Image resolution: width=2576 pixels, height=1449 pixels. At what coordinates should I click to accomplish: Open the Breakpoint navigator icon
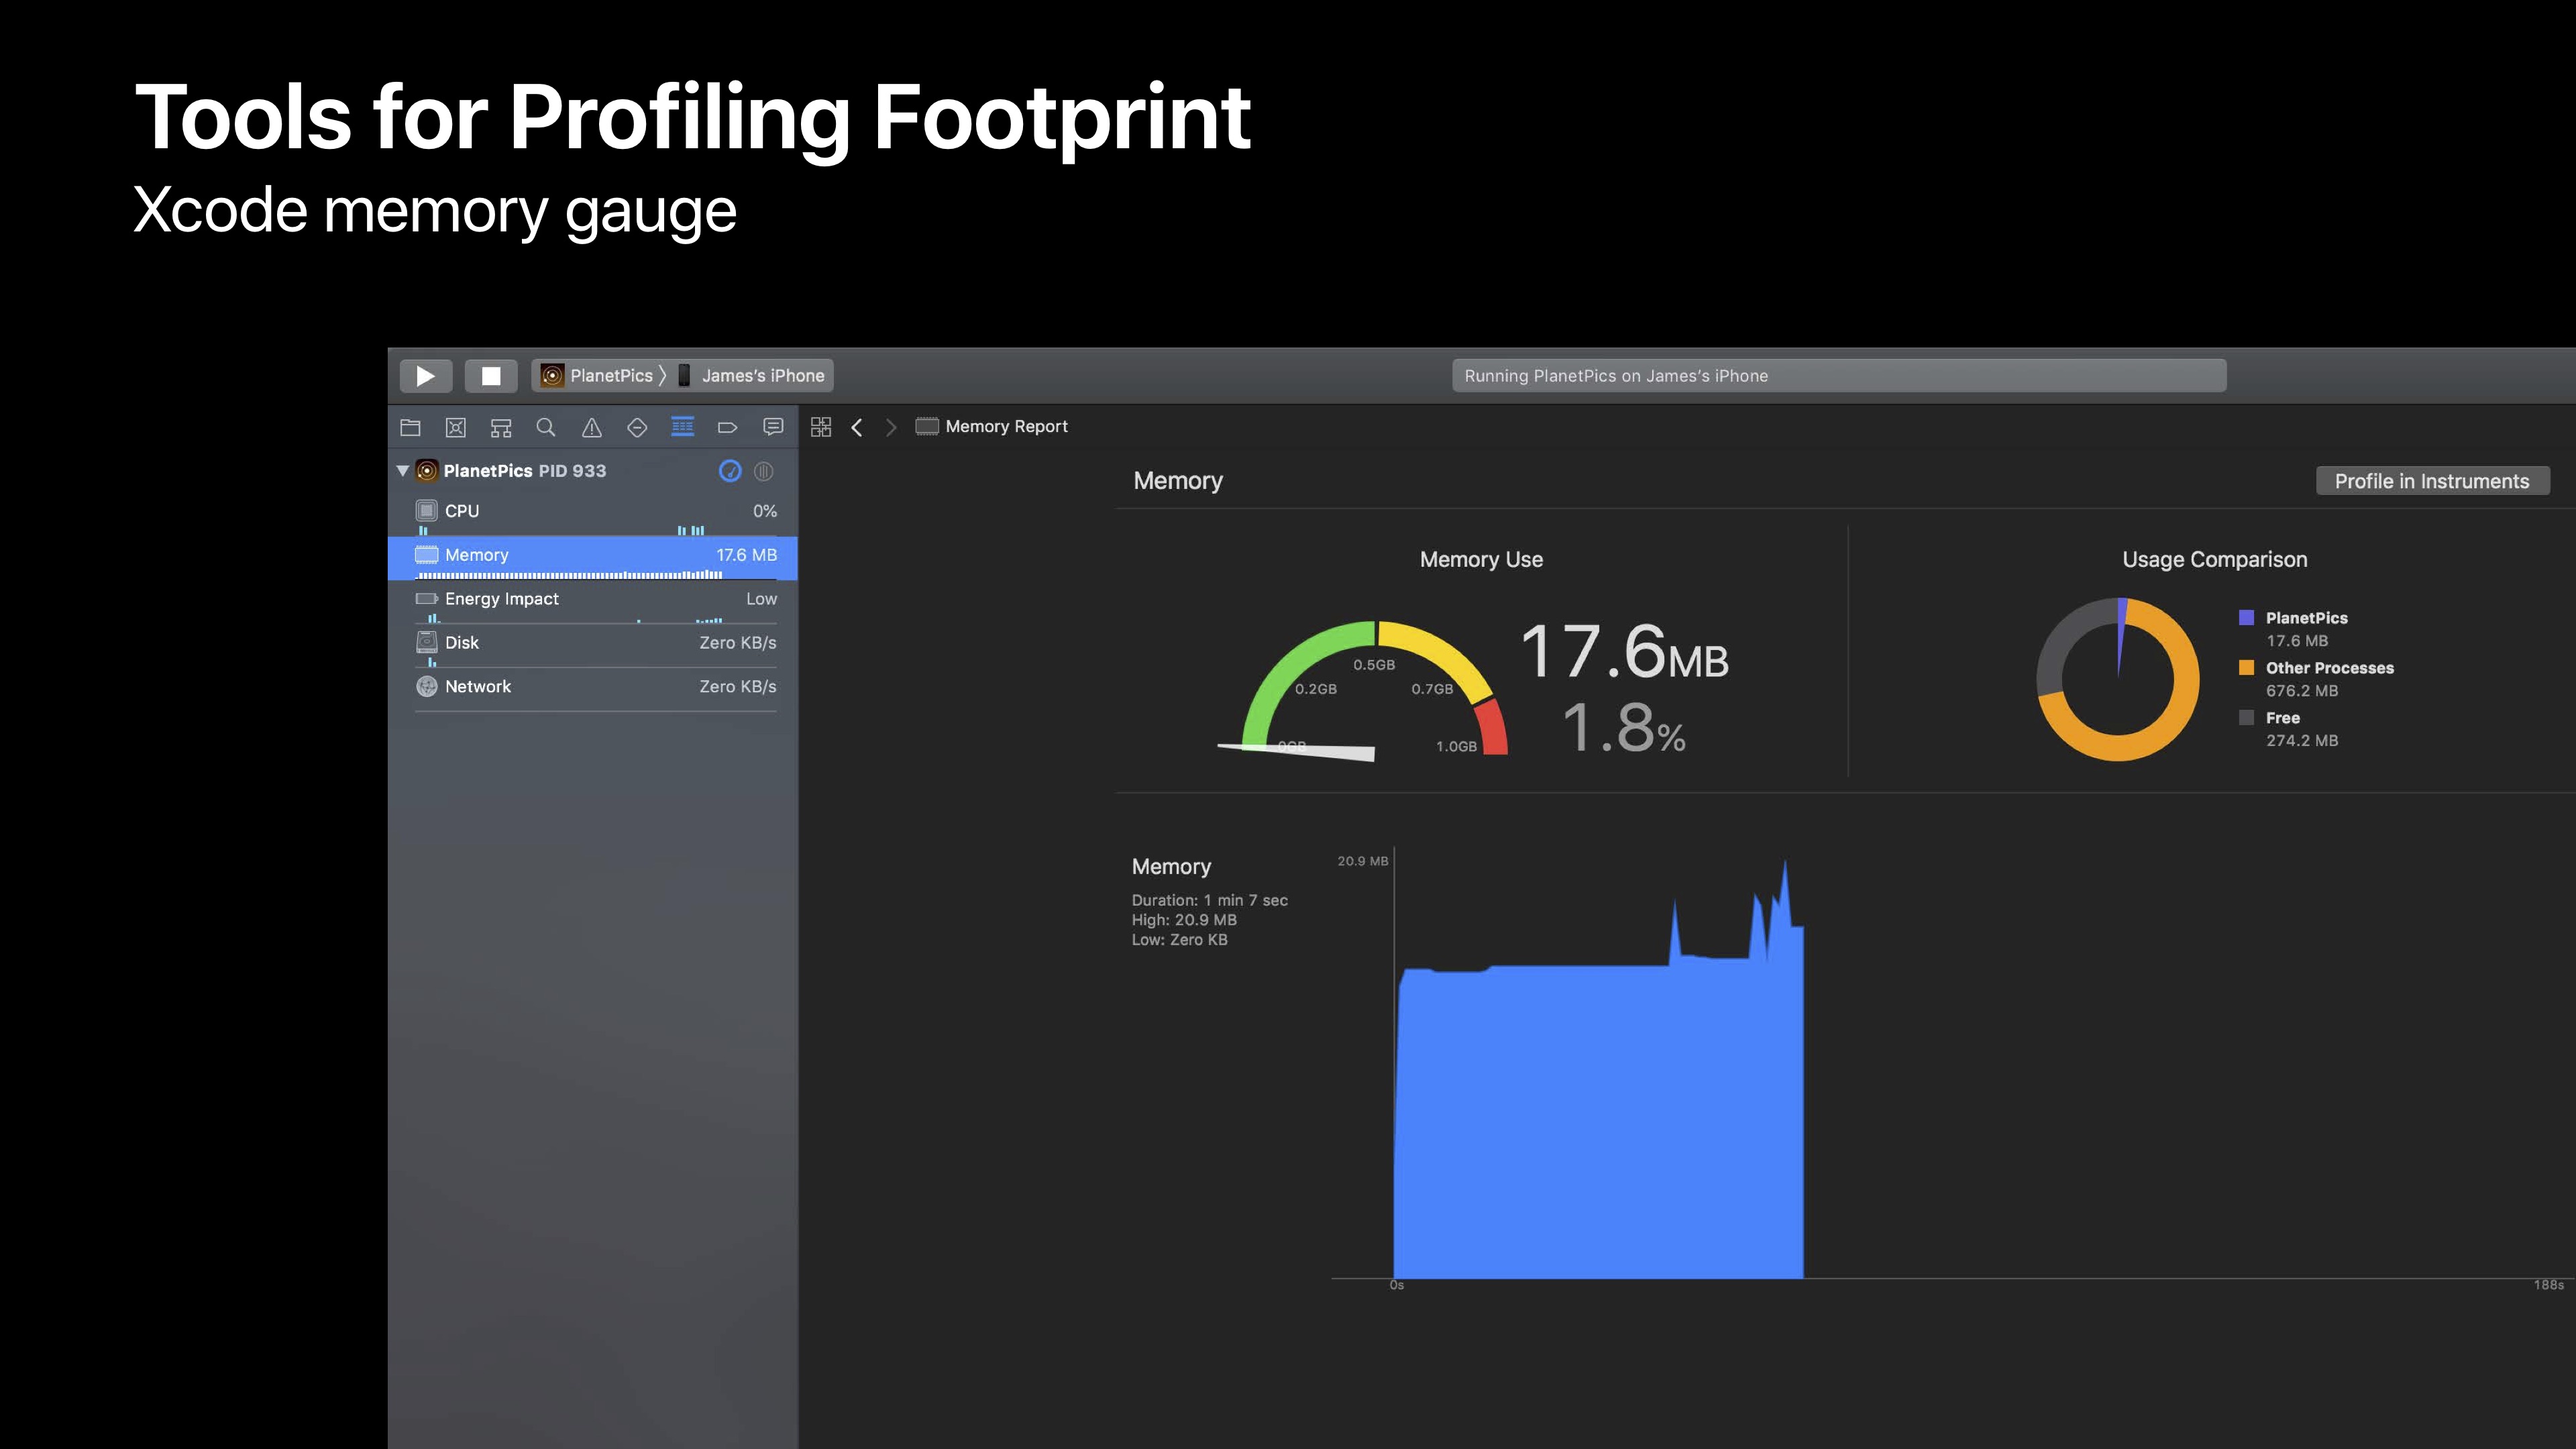tap(728, 428)
